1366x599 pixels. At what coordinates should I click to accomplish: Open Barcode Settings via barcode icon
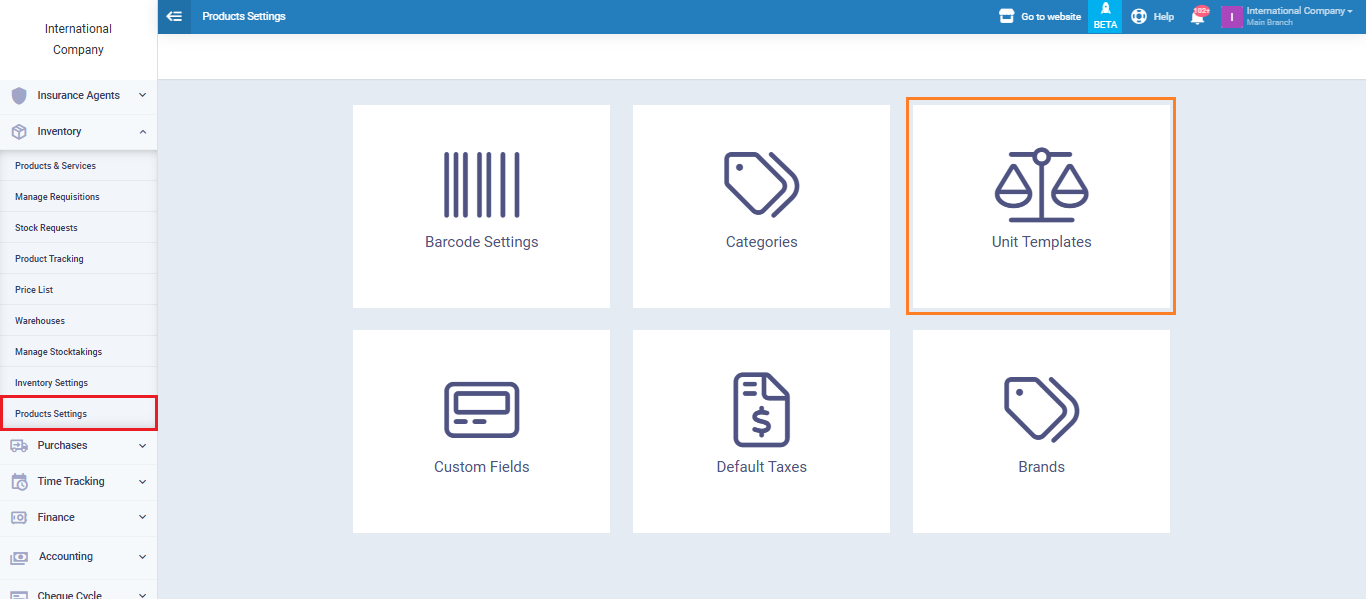tap(481, 184)
